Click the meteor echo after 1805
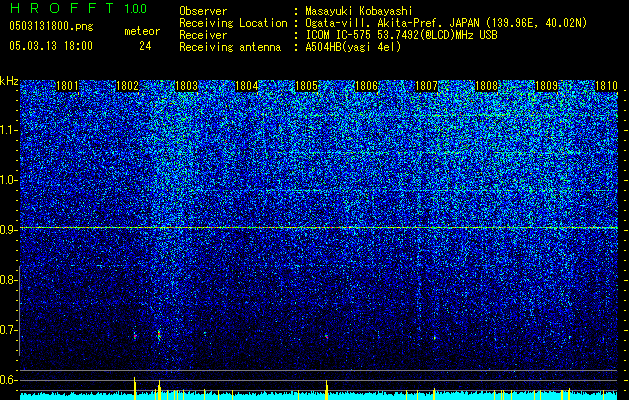The height and width of the screenshot is (400, 629). click(327, 336)
